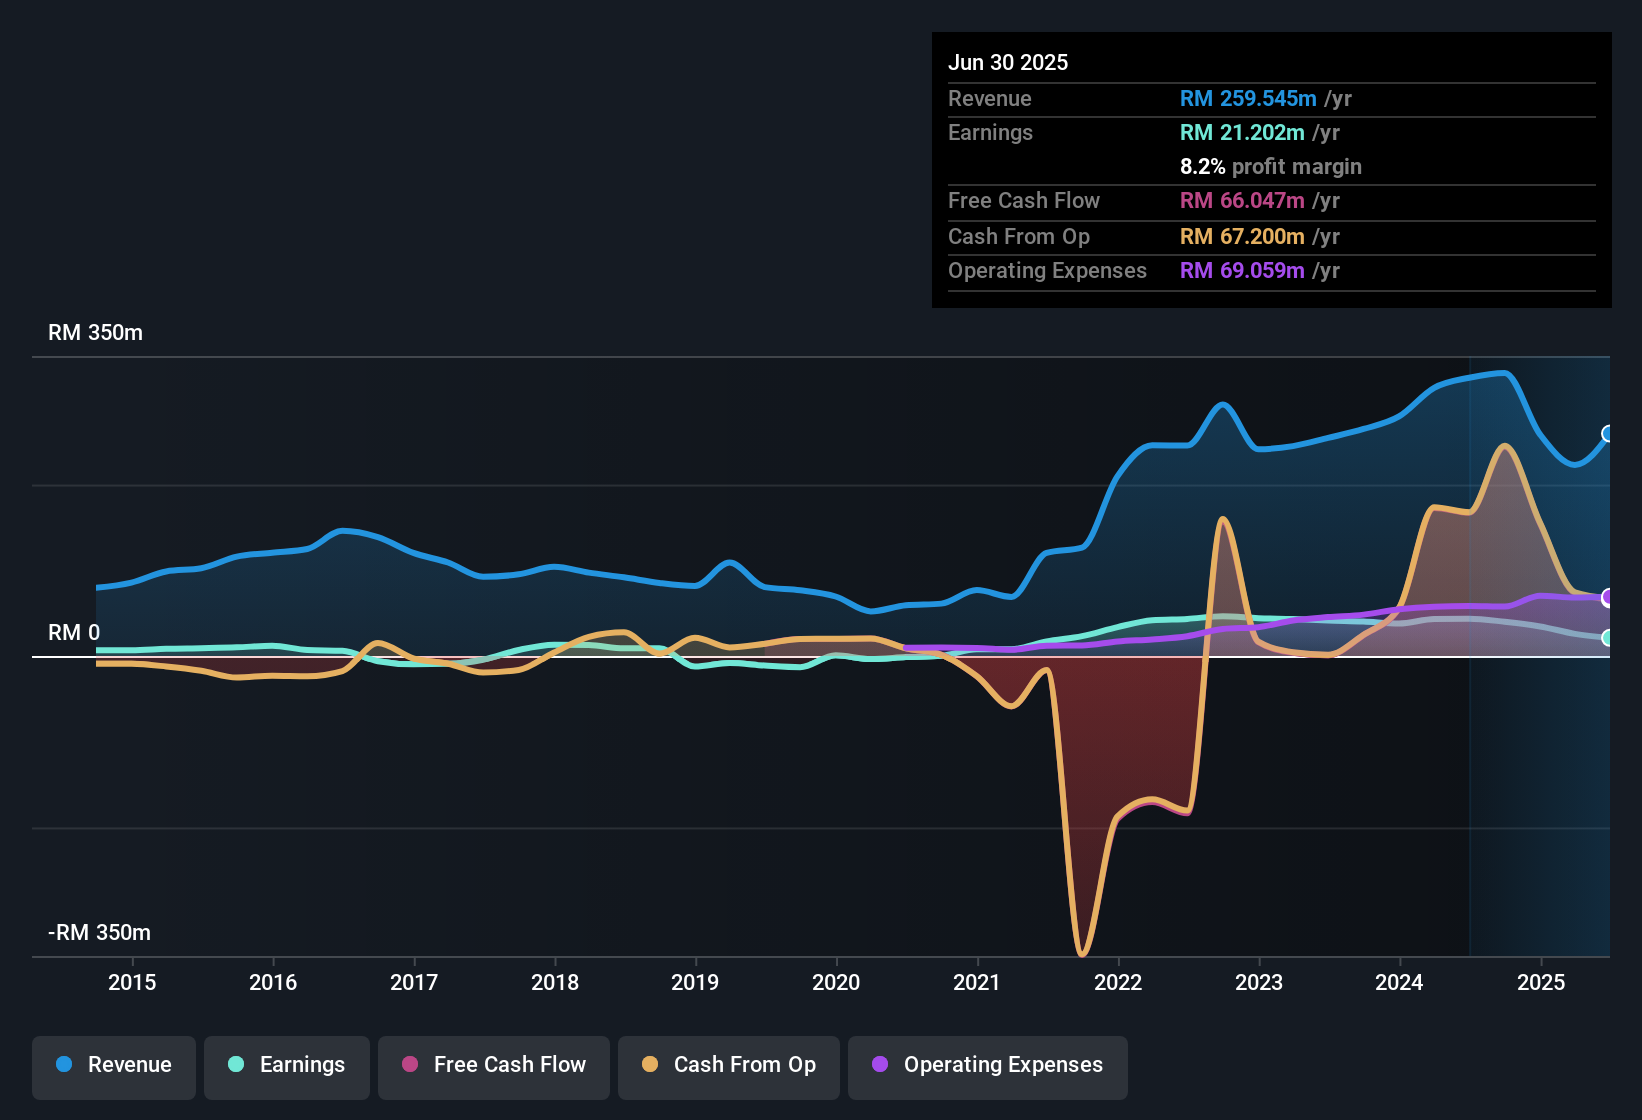Viewport: 1642px width, 1120px height.
Task: Click the Earnings endpoint circle on the right
Action: click(x=1607, y=637)
